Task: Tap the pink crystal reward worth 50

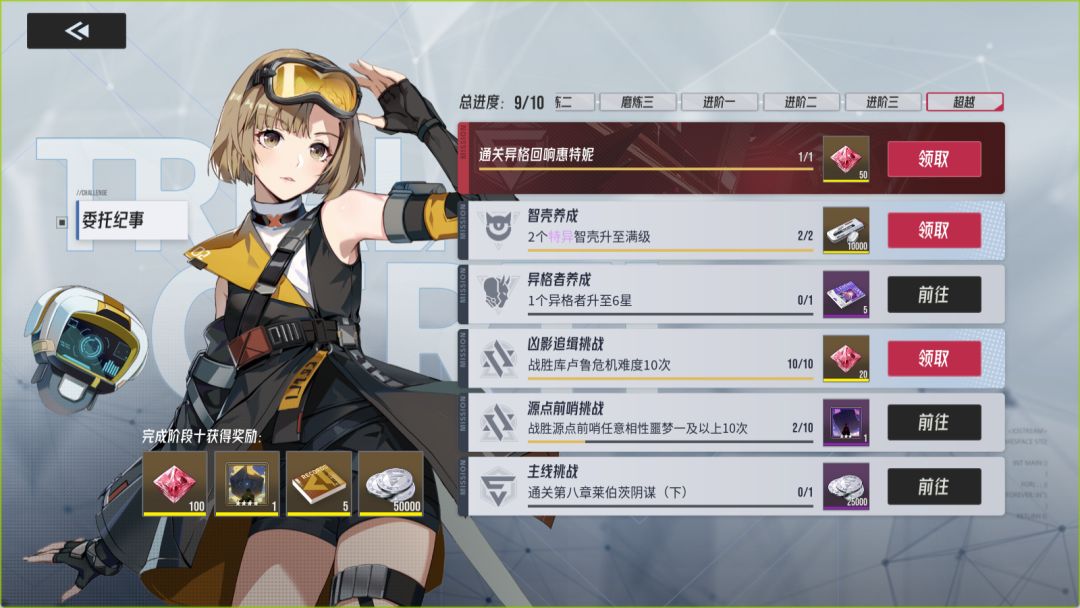Action: [x=846, y=159]
